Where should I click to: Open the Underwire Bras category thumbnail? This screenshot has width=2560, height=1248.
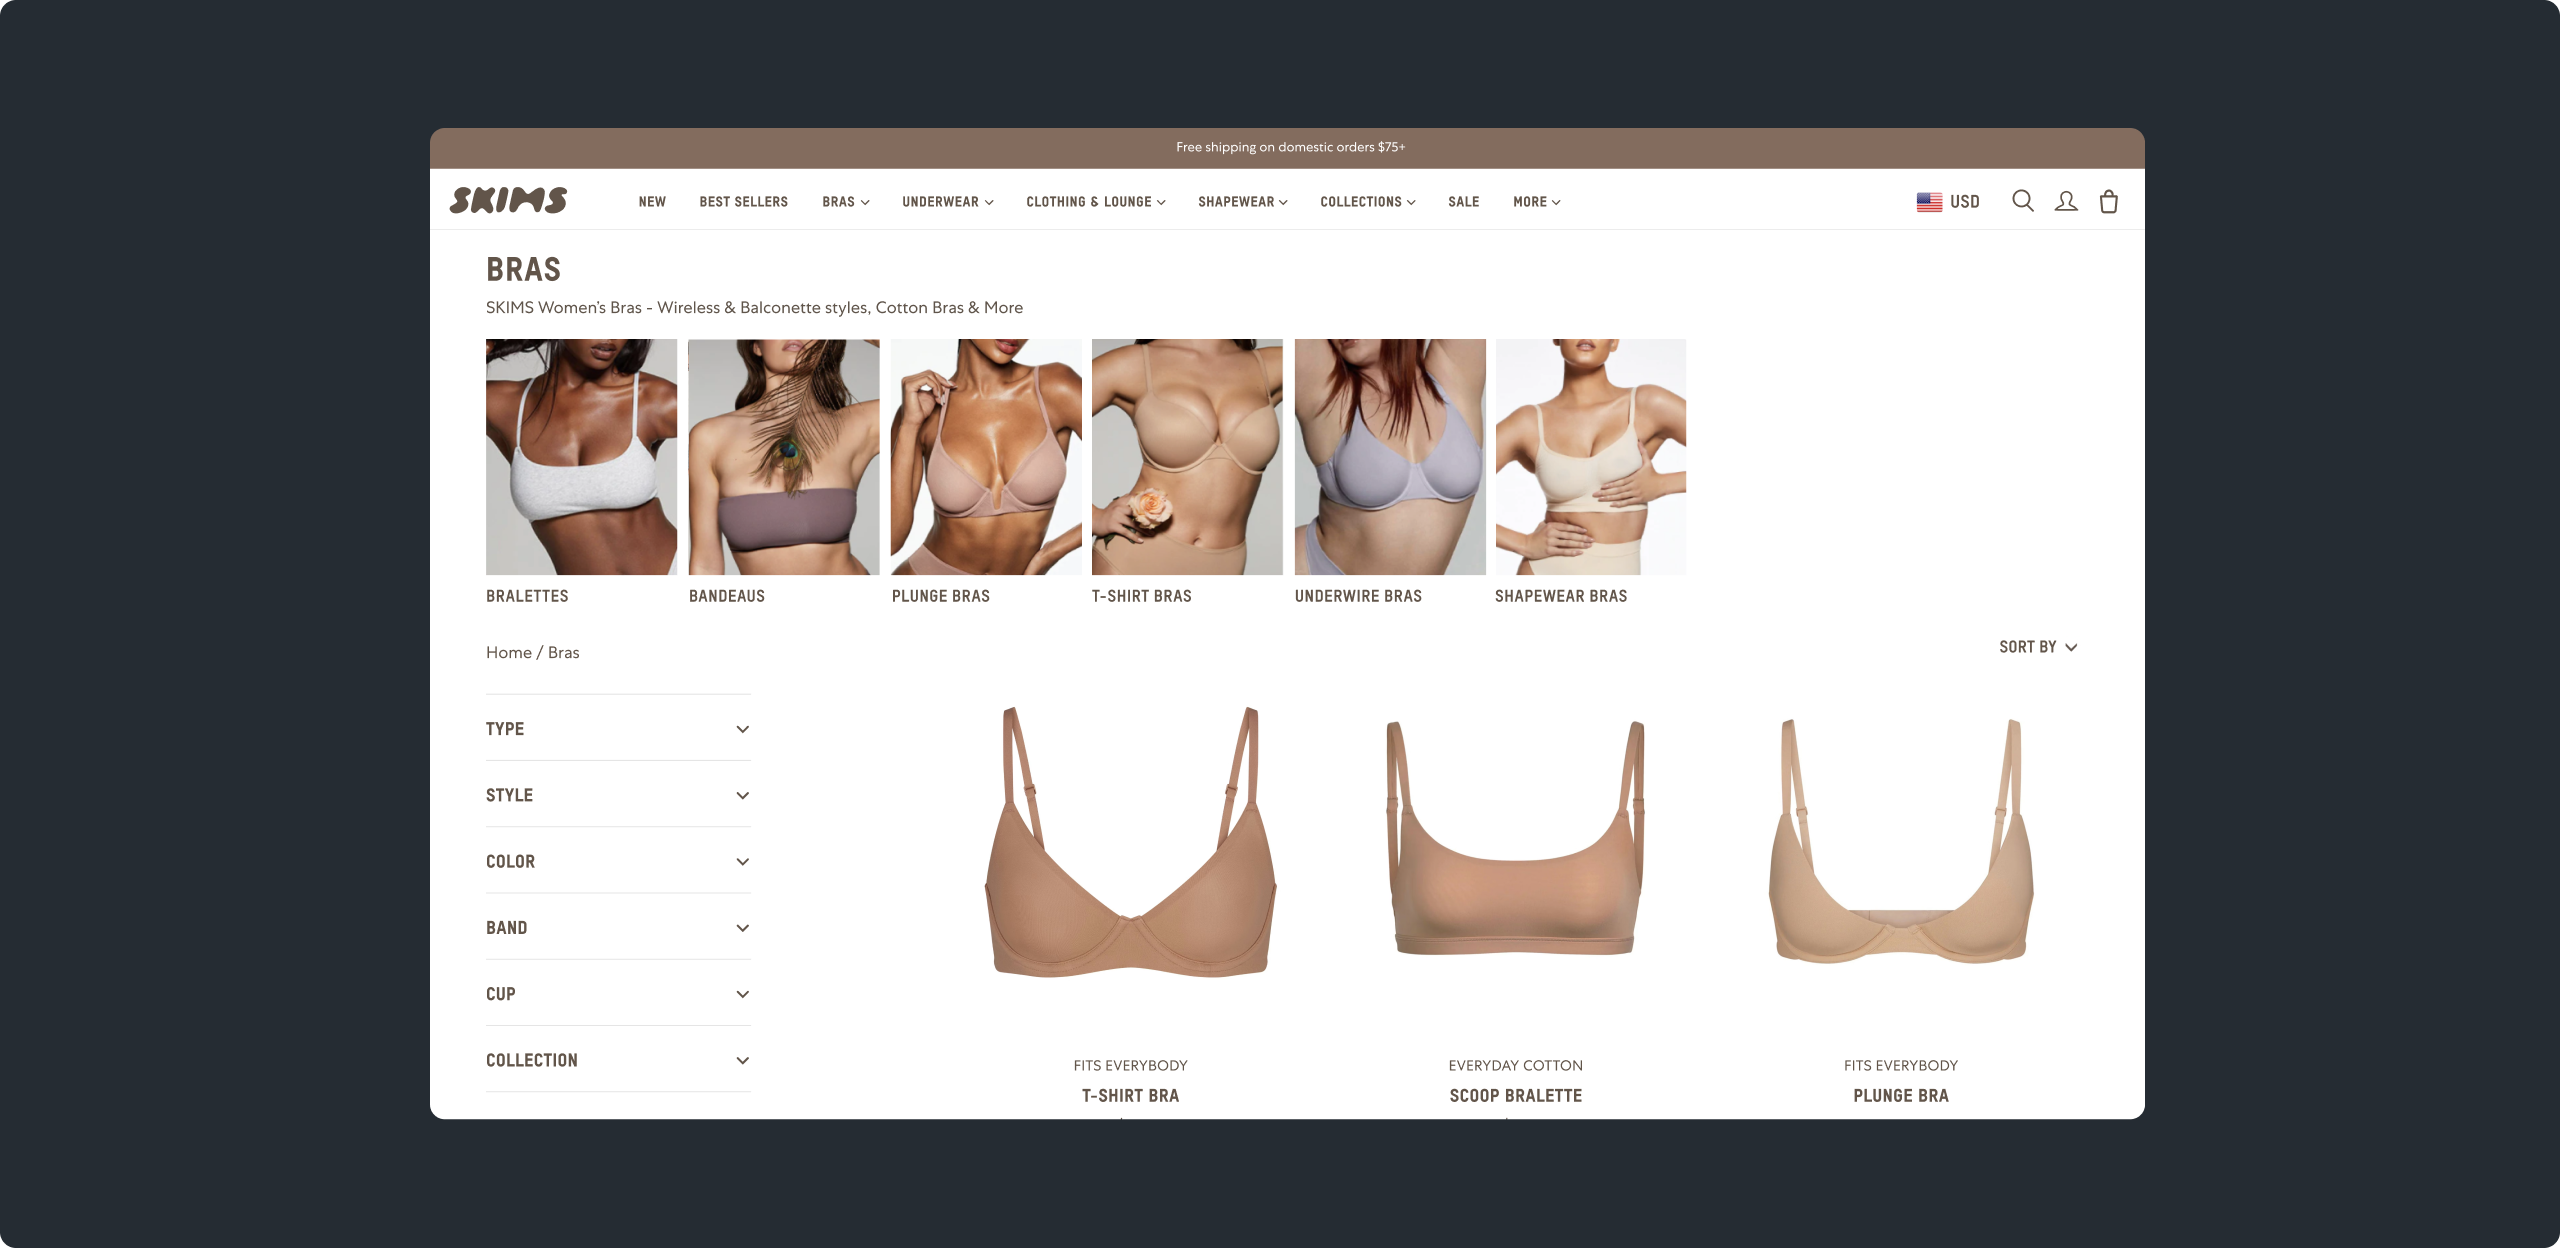pyautogui.click(x=1390, y=457)
